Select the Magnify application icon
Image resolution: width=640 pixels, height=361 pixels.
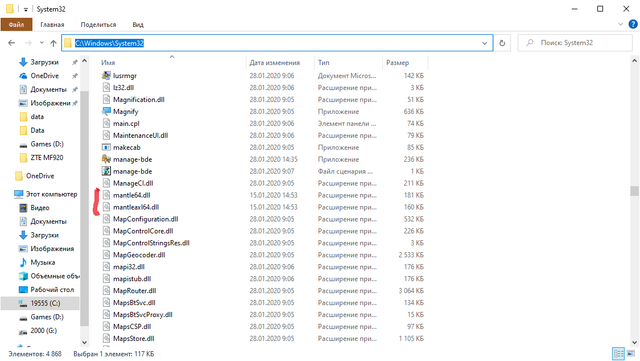pos(106,111)
